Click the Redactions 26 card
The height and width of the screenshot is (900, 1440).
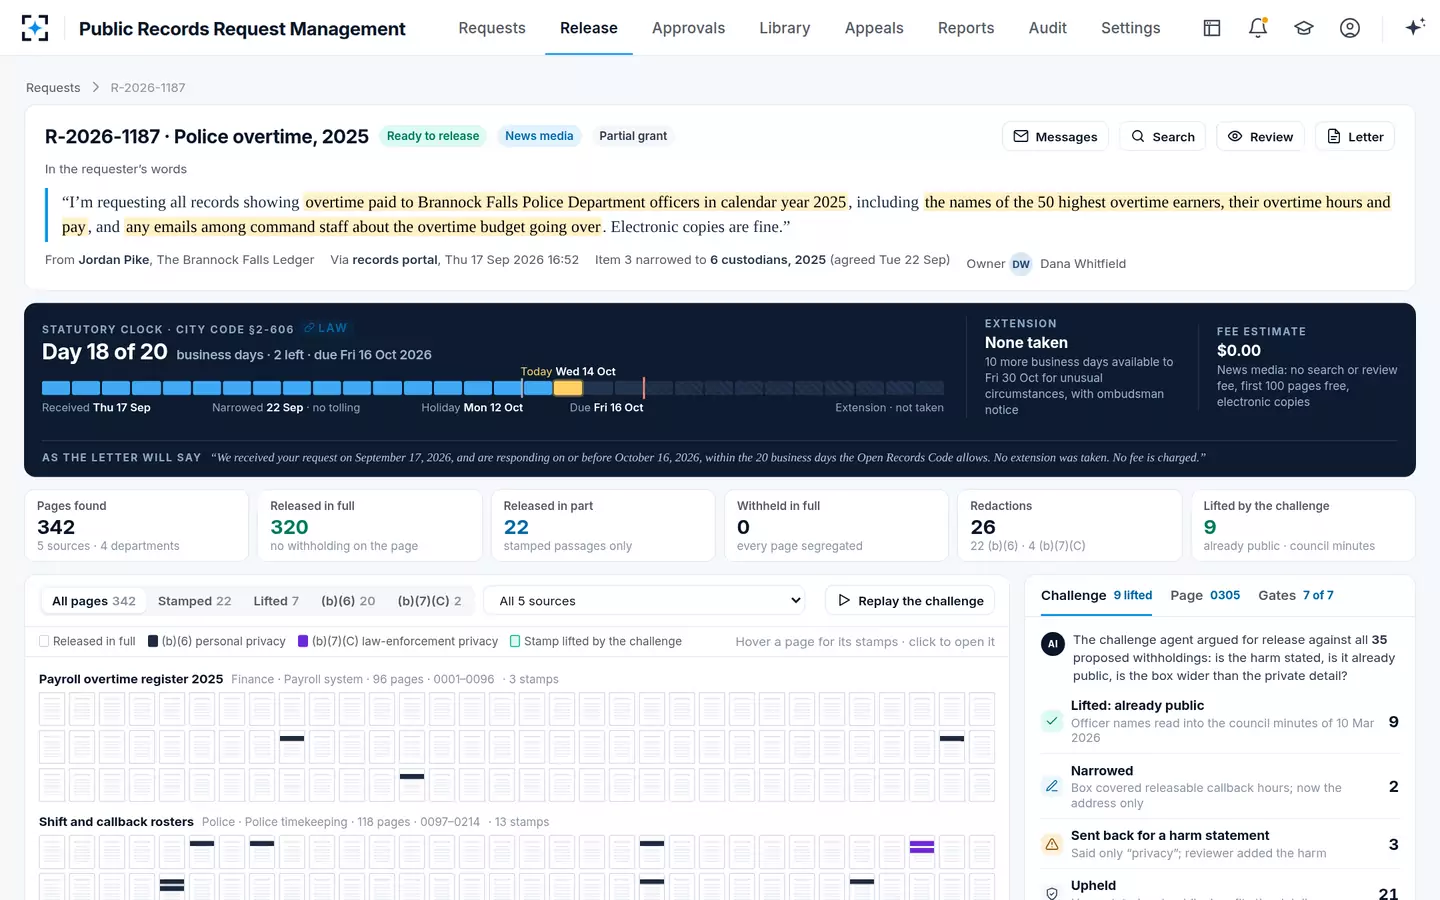point(1070,525)
